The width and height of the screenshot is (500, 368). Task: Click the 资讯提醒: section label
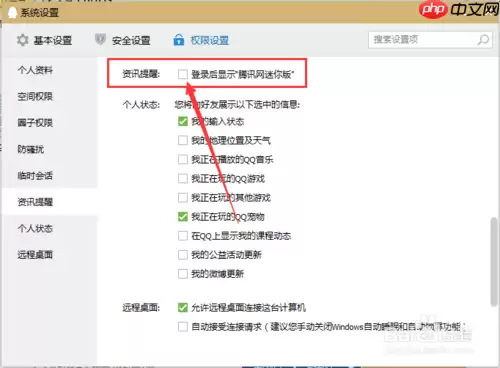click(x=141, y=74)
